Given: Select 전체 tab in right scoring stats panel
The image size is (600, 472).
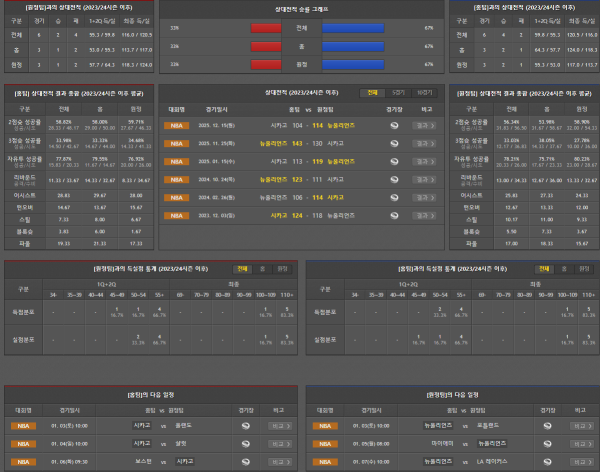Looking at the screenshot, I should [x=544, y=268].
